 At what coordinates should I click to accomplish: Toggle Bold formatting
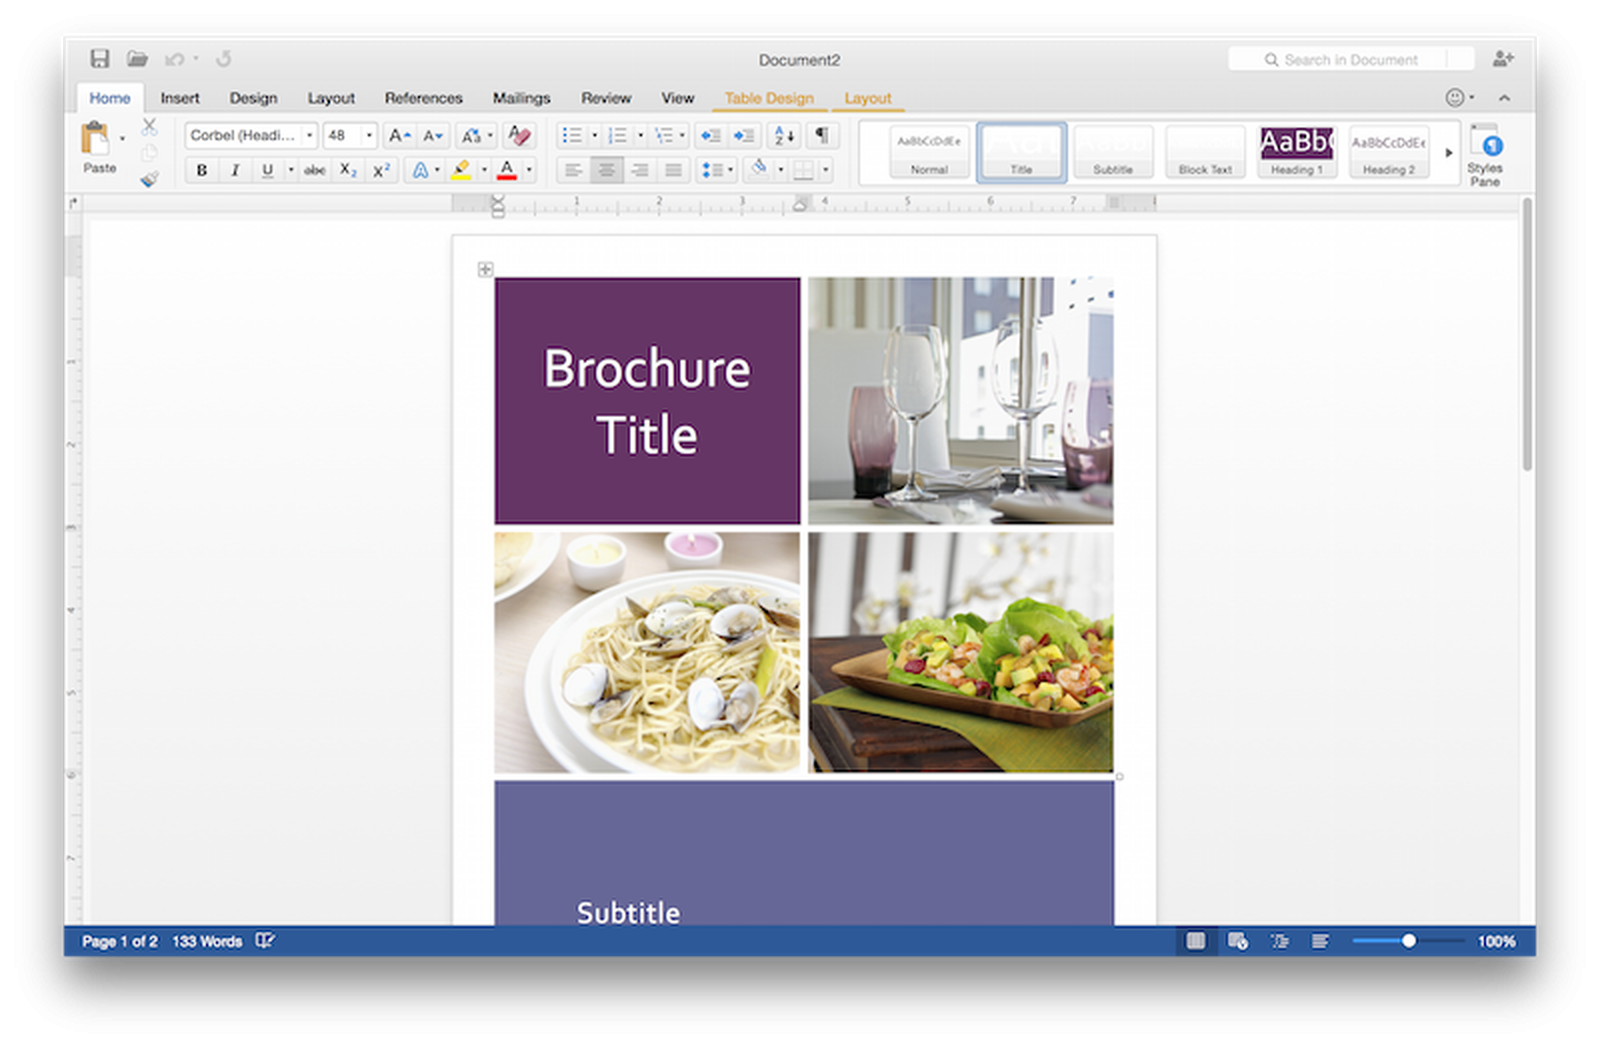pyautogui.click(x=202, y=170)
